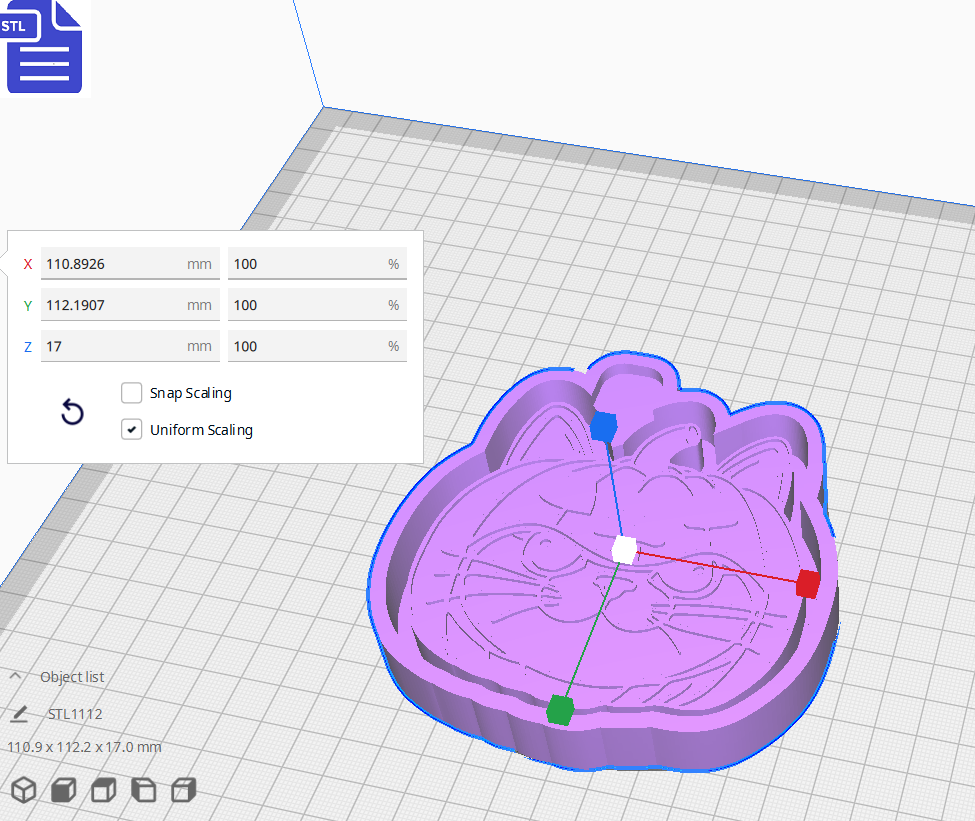Toggle the Snap Scaling checkbox off again
This screenshot has height=821, width=975.
point(131,393)
